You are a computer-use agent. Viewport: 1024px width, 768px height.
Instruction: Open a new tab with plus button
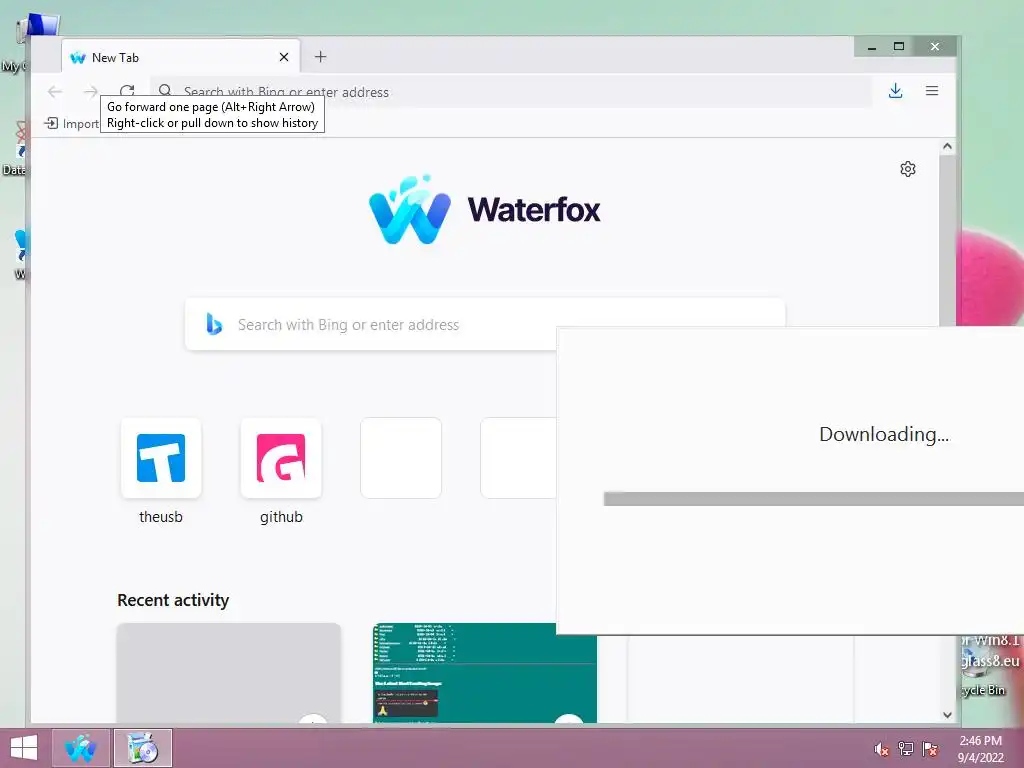point(320,57)
